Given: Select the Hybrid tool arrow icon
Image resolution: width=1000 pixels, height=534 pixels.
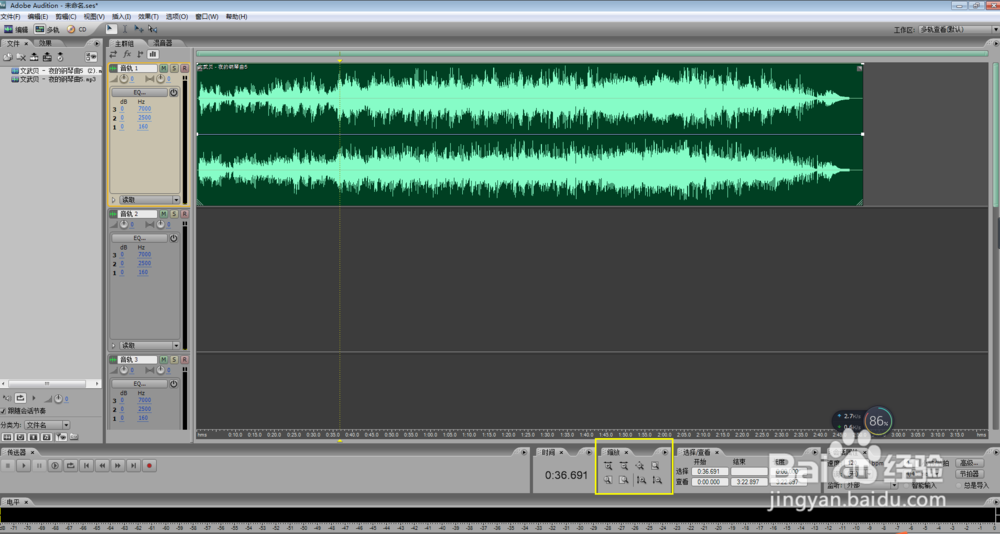Looking at the screenshot, I should click(x=111, y=29).
